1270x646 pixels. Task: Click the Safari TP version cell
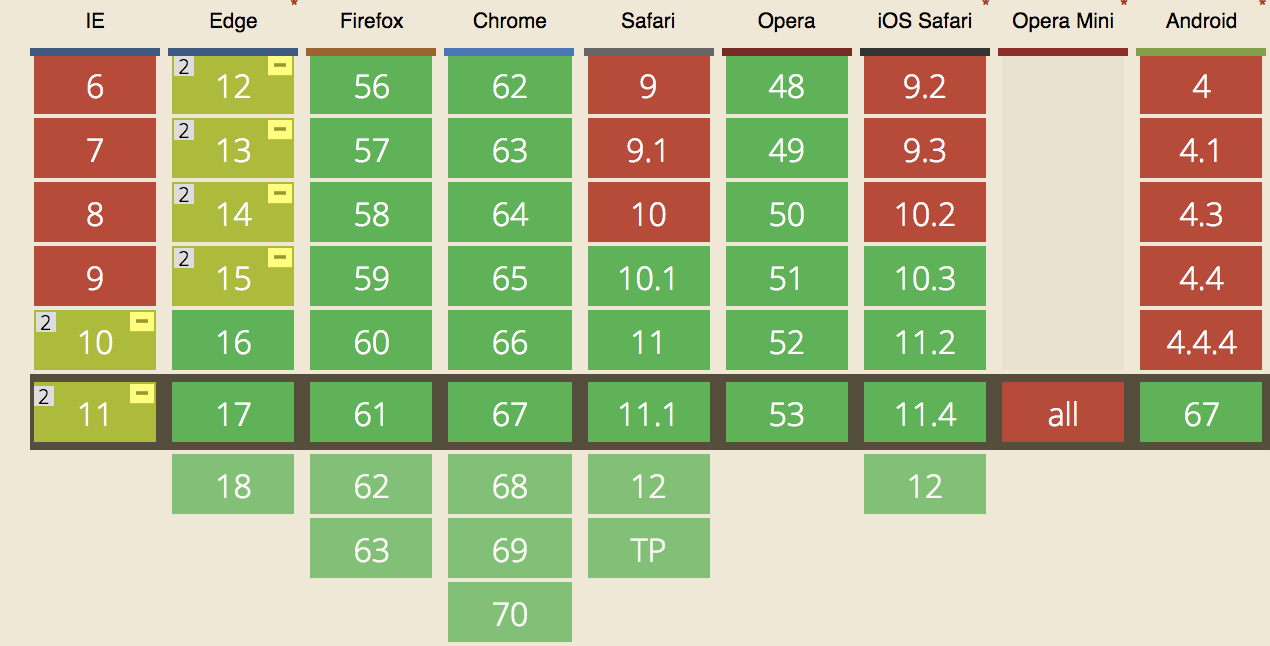click(x=648, y=549)
